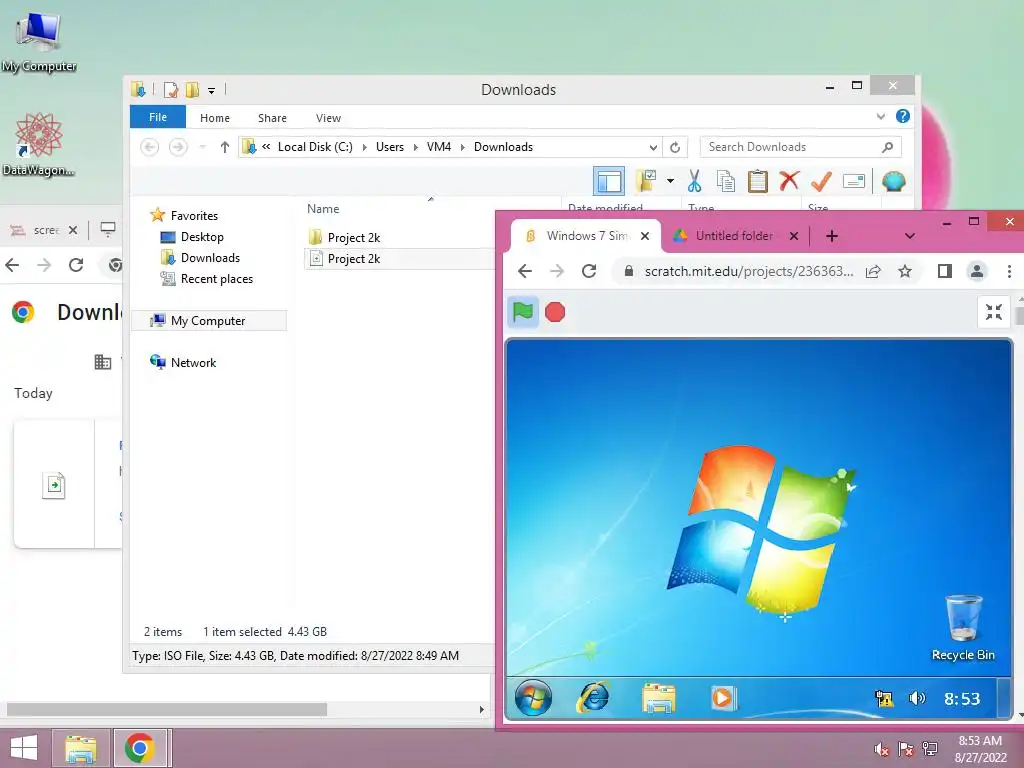This screenshot has height=768, width=1024.
Task: Switch to the Windows 7 Sim Chrome tab
Action: (586, 236)
